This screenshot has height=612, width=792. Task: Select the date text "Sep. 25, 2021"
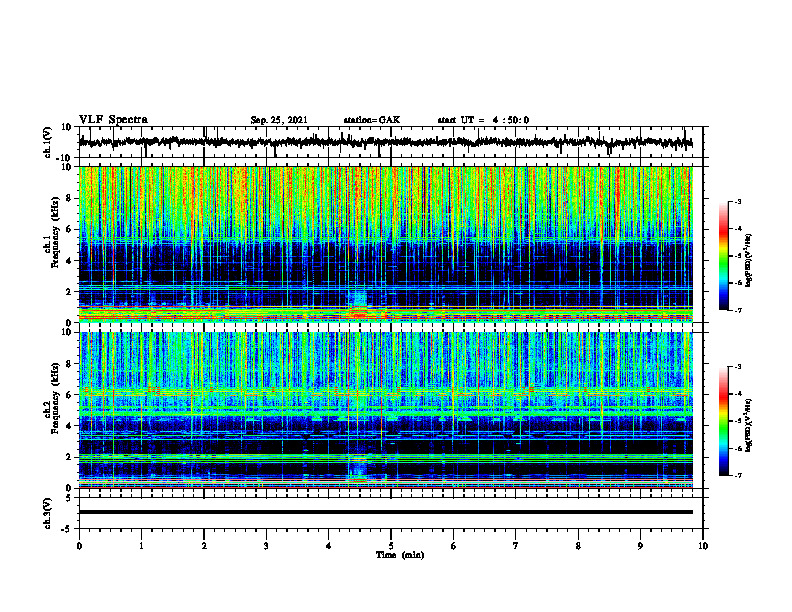coord(279,120)
